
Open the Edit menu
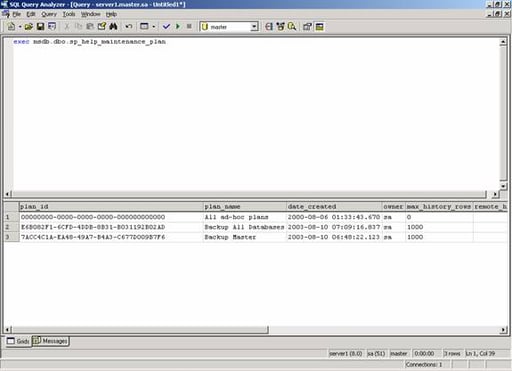pyautogui.click(x=31, y=14)
